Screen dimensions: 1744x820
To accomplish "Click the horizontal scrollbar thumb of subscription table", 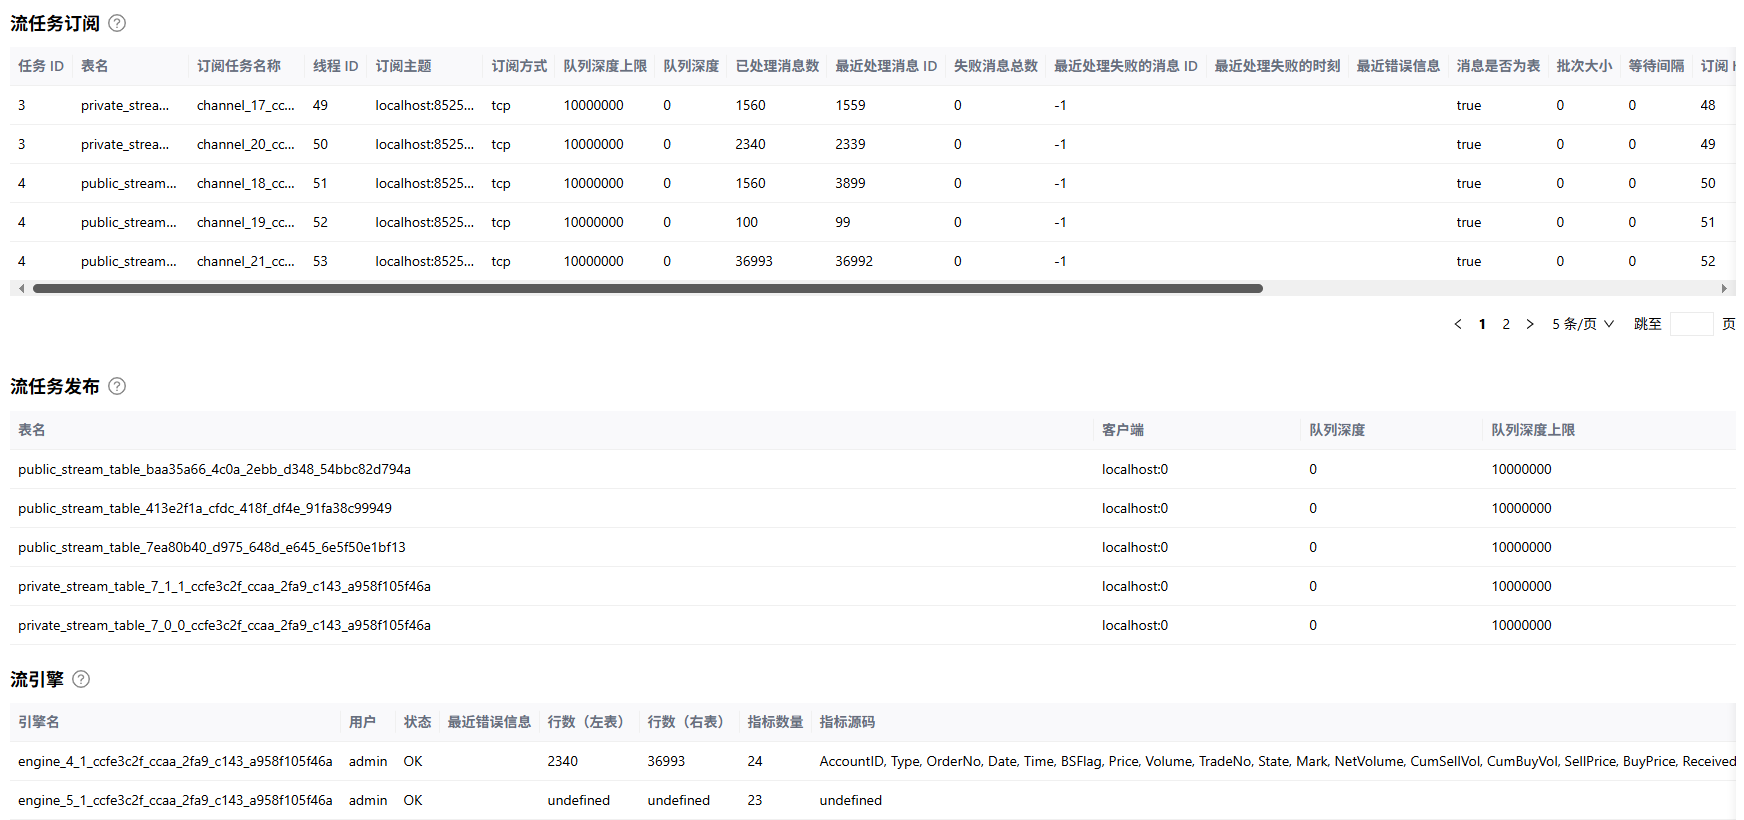I will [647, 288].
